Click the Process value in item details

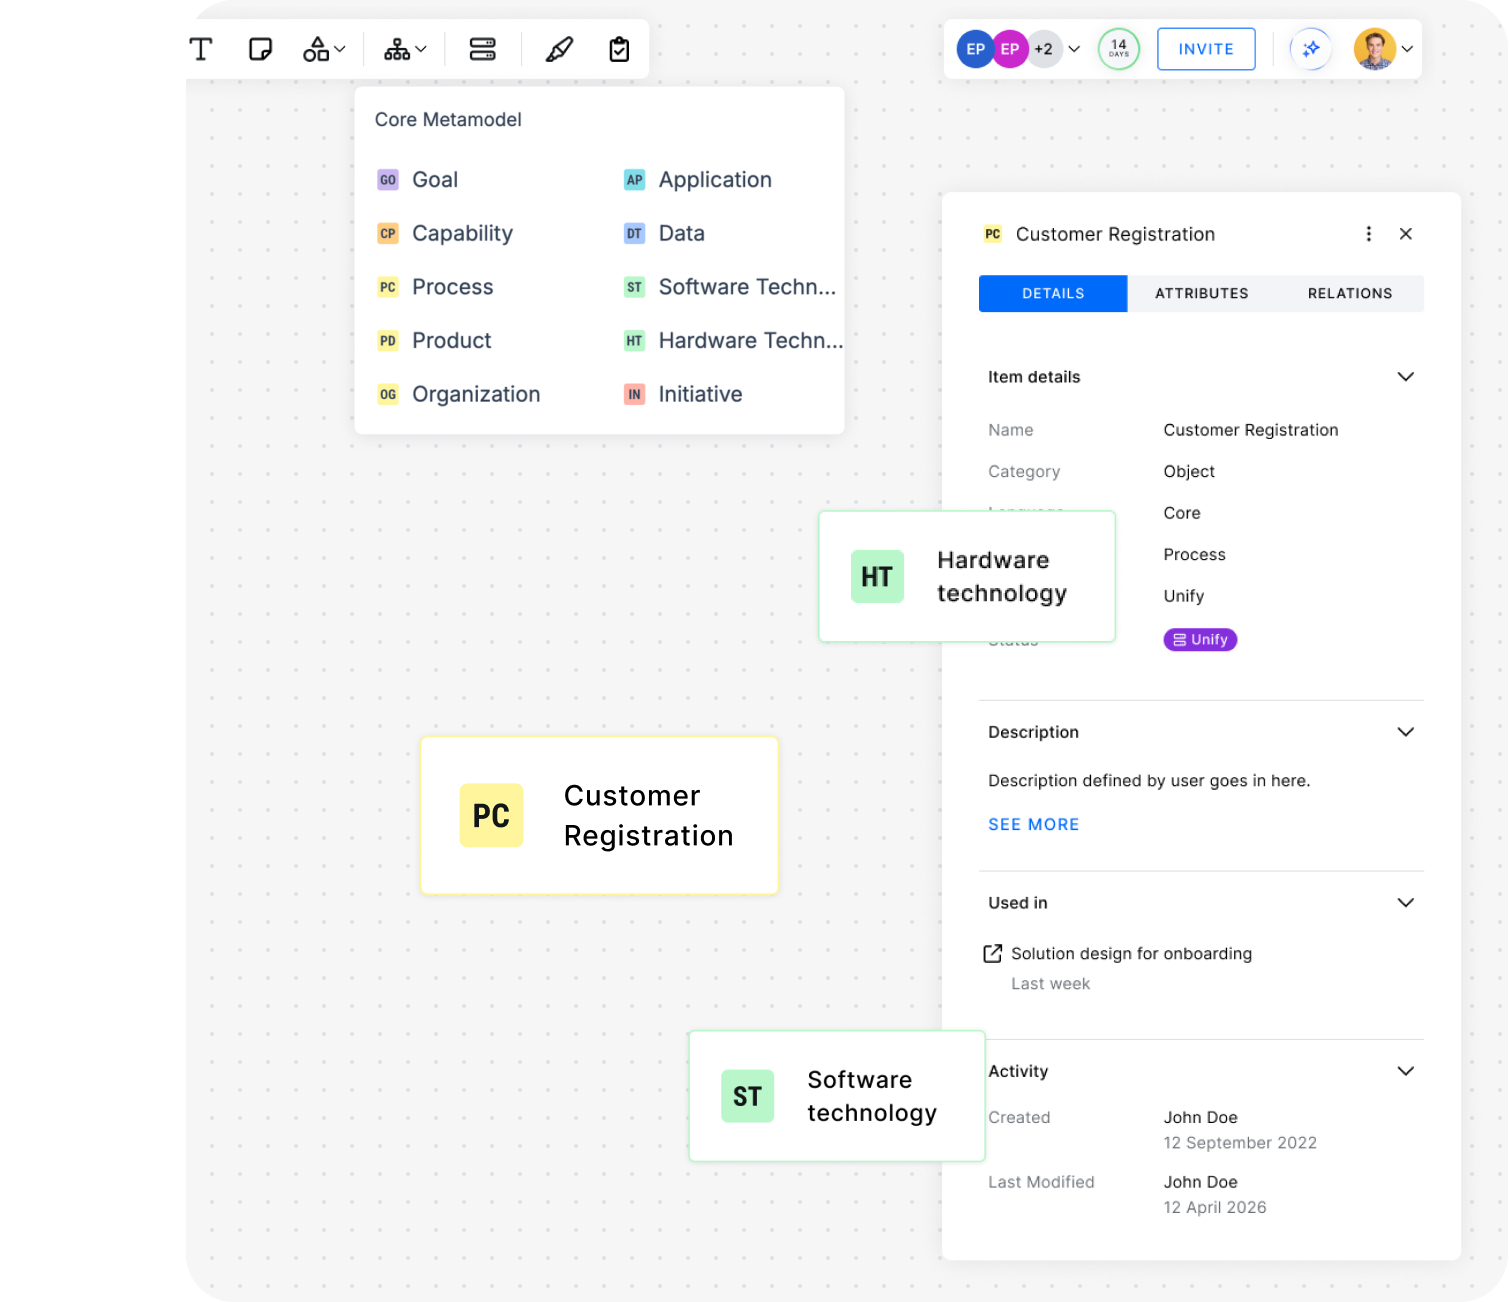1194,555
